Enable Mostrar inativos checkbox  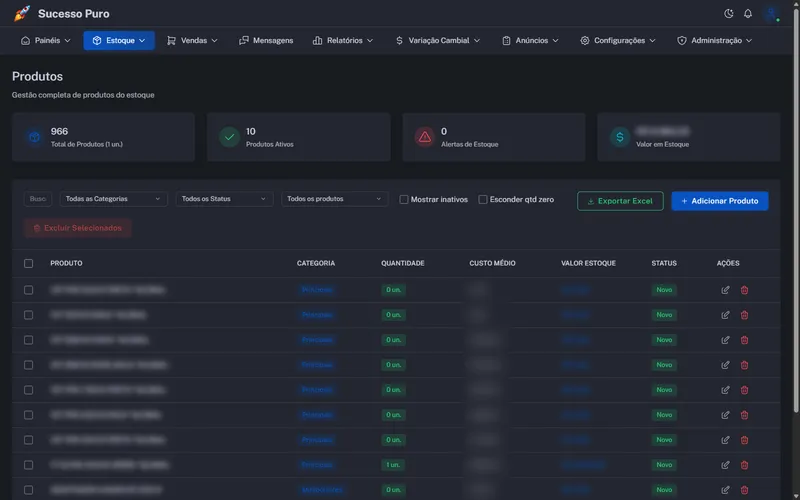404,199
